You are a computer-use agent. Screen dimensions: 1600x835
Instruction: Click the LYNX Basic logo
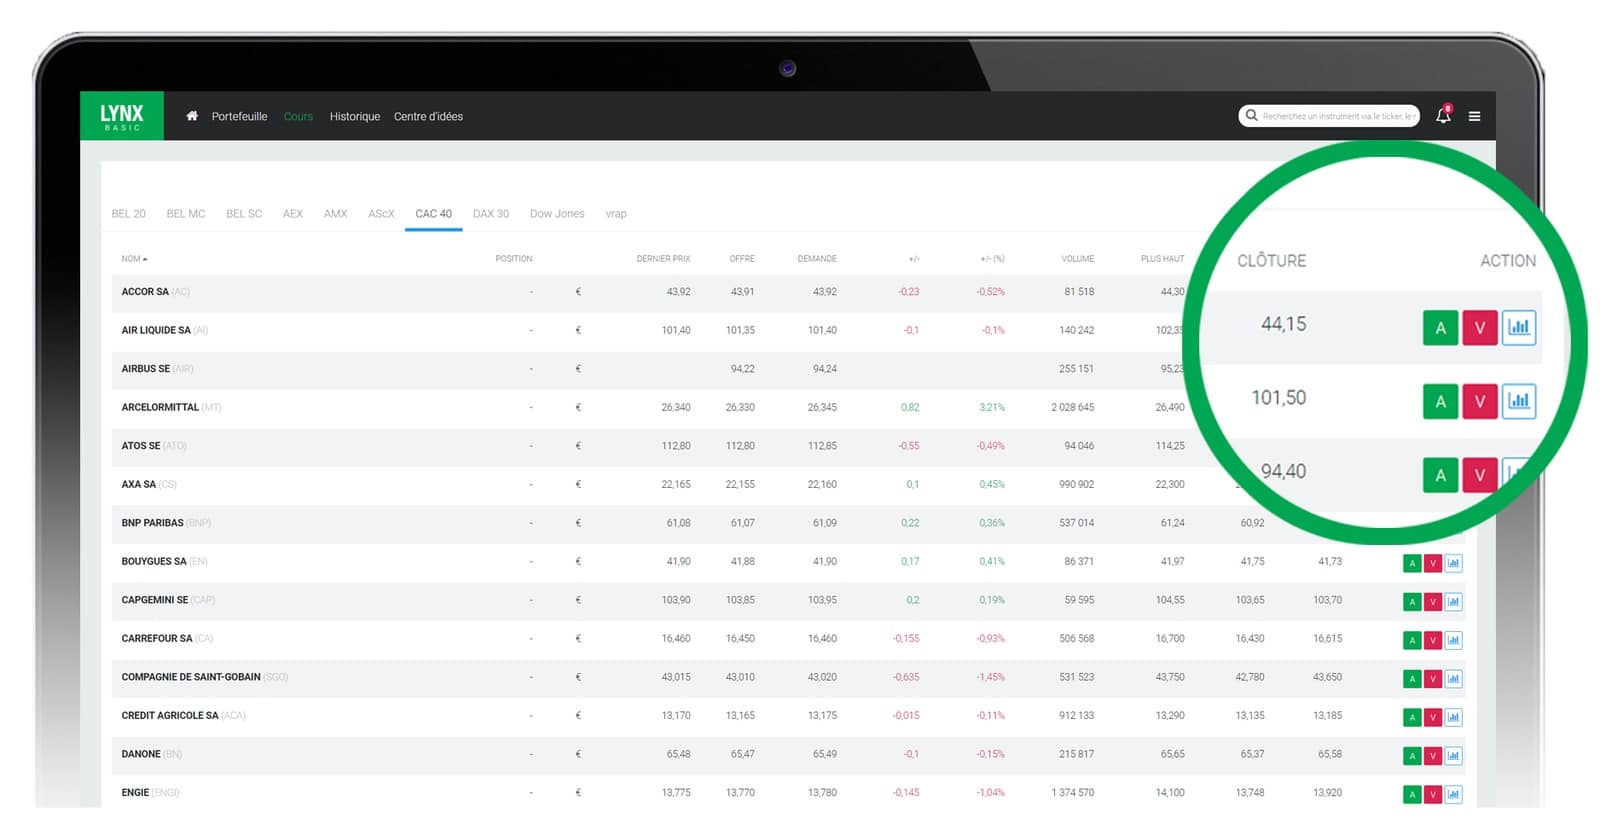coord(122,116)
